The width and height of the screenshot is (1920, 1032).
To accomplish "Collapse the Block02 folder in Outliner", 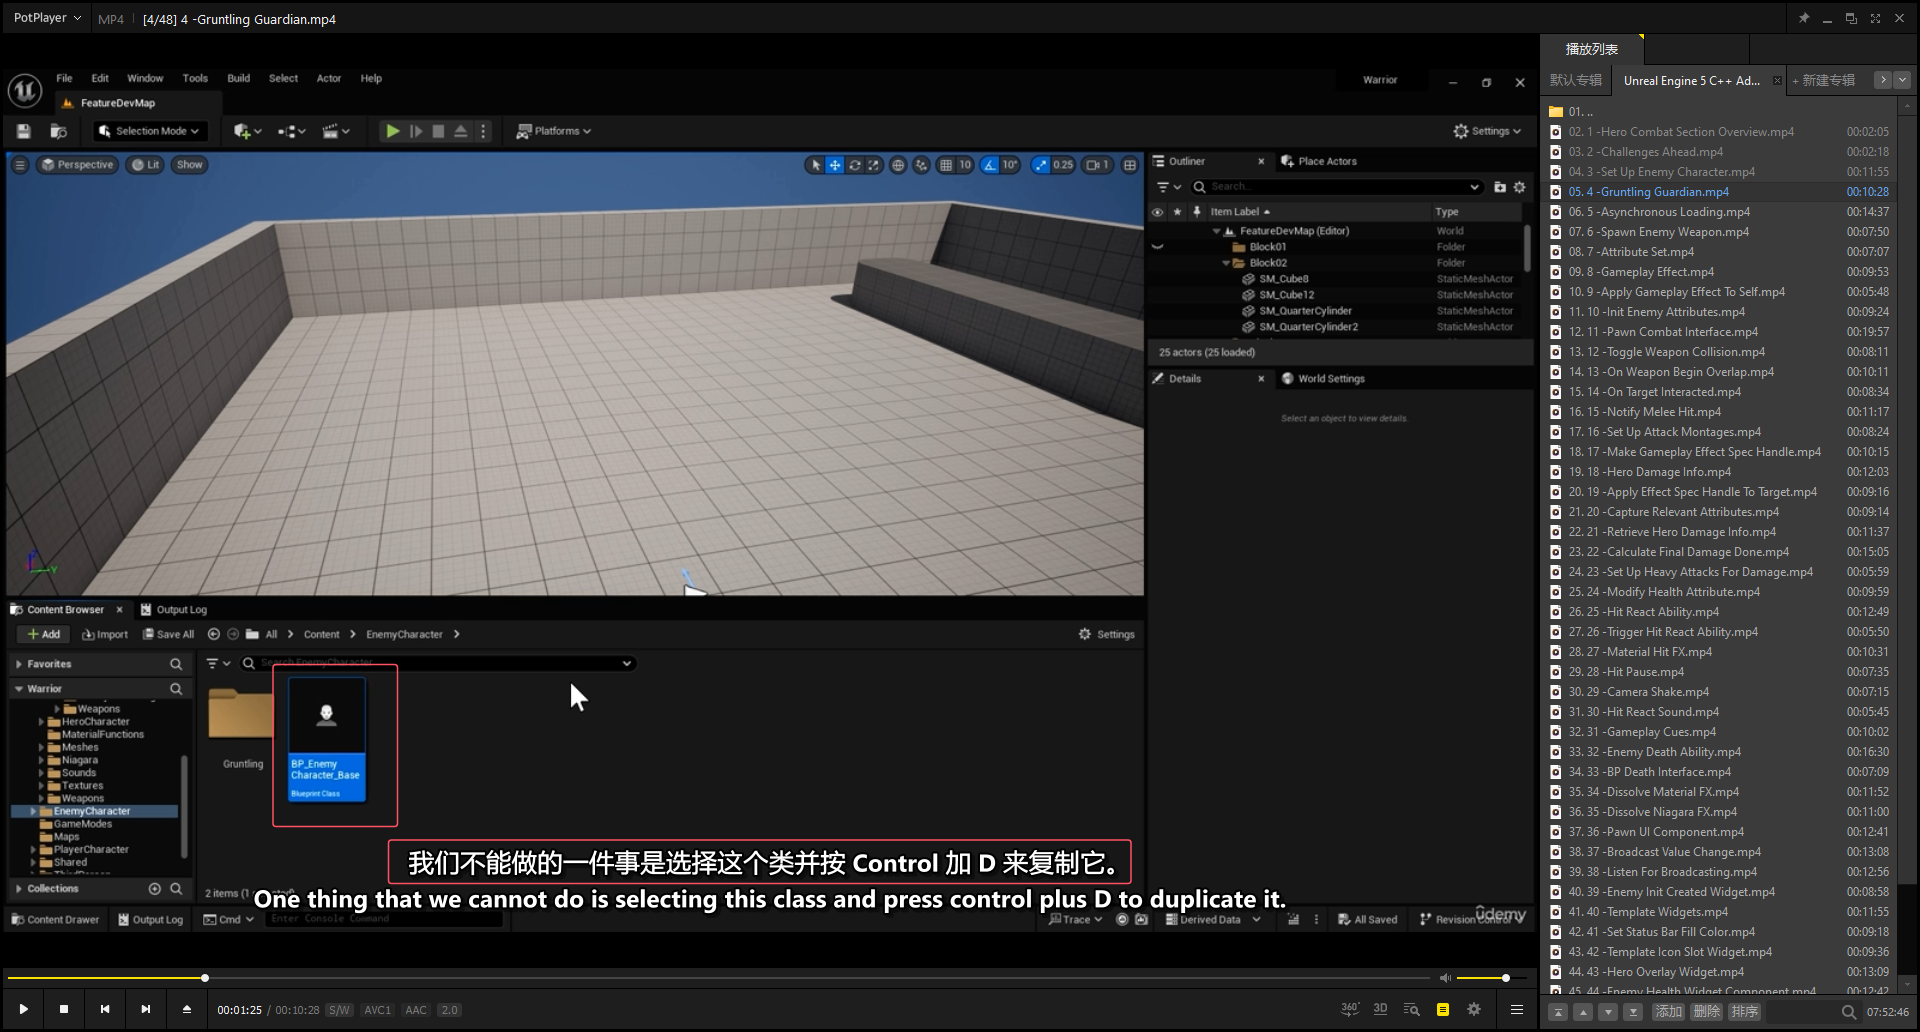I will (1226, 263).
